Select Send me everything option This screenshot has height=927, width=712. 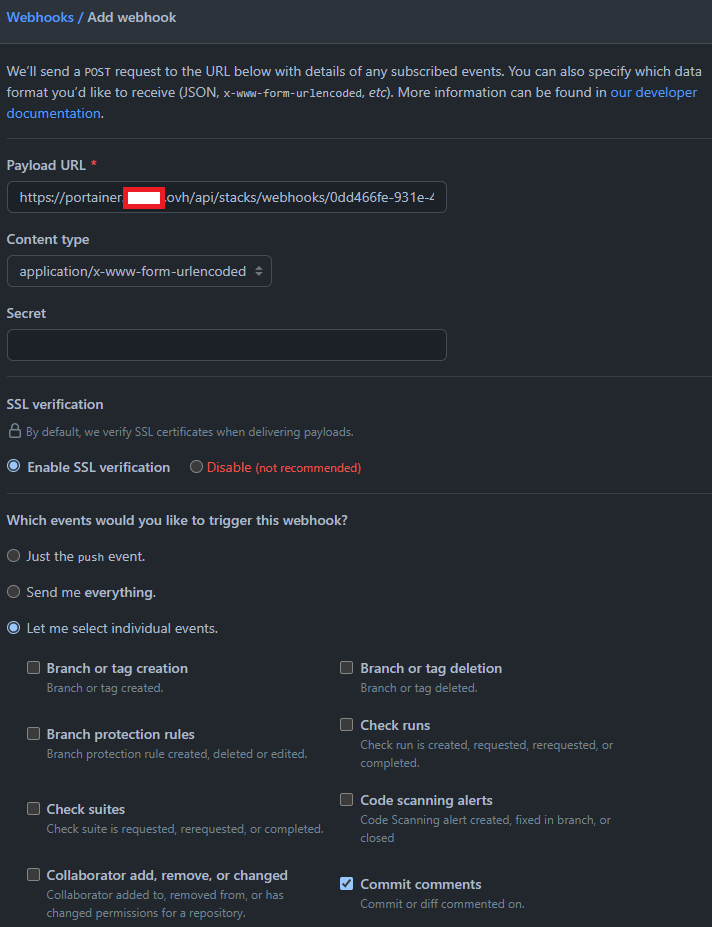pos(14,592)
